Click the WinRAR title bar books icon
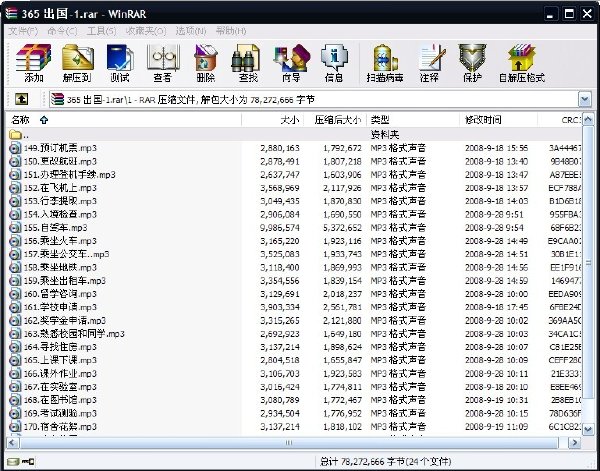The width and height of the screenshot is (600, 471). (x=11, y=14)
